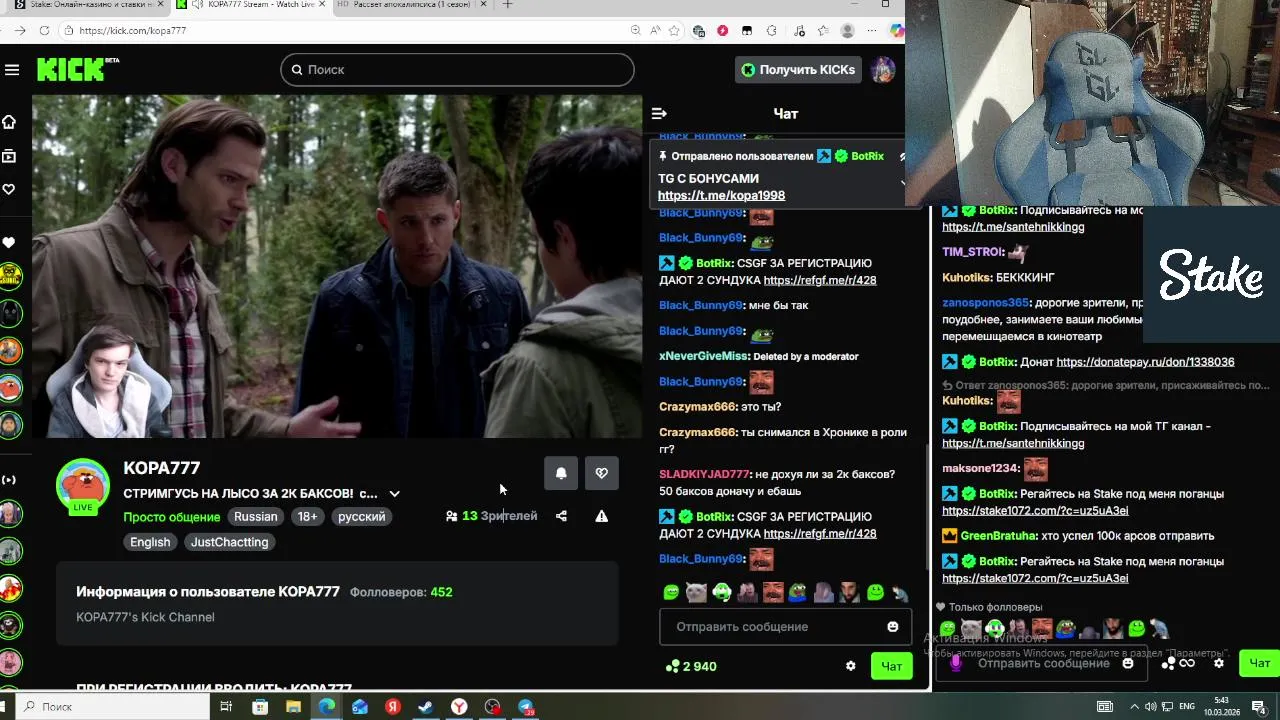Open the settings gear in the right chat window
This screenshot has height=720, width=1280.
(1219, 663)
